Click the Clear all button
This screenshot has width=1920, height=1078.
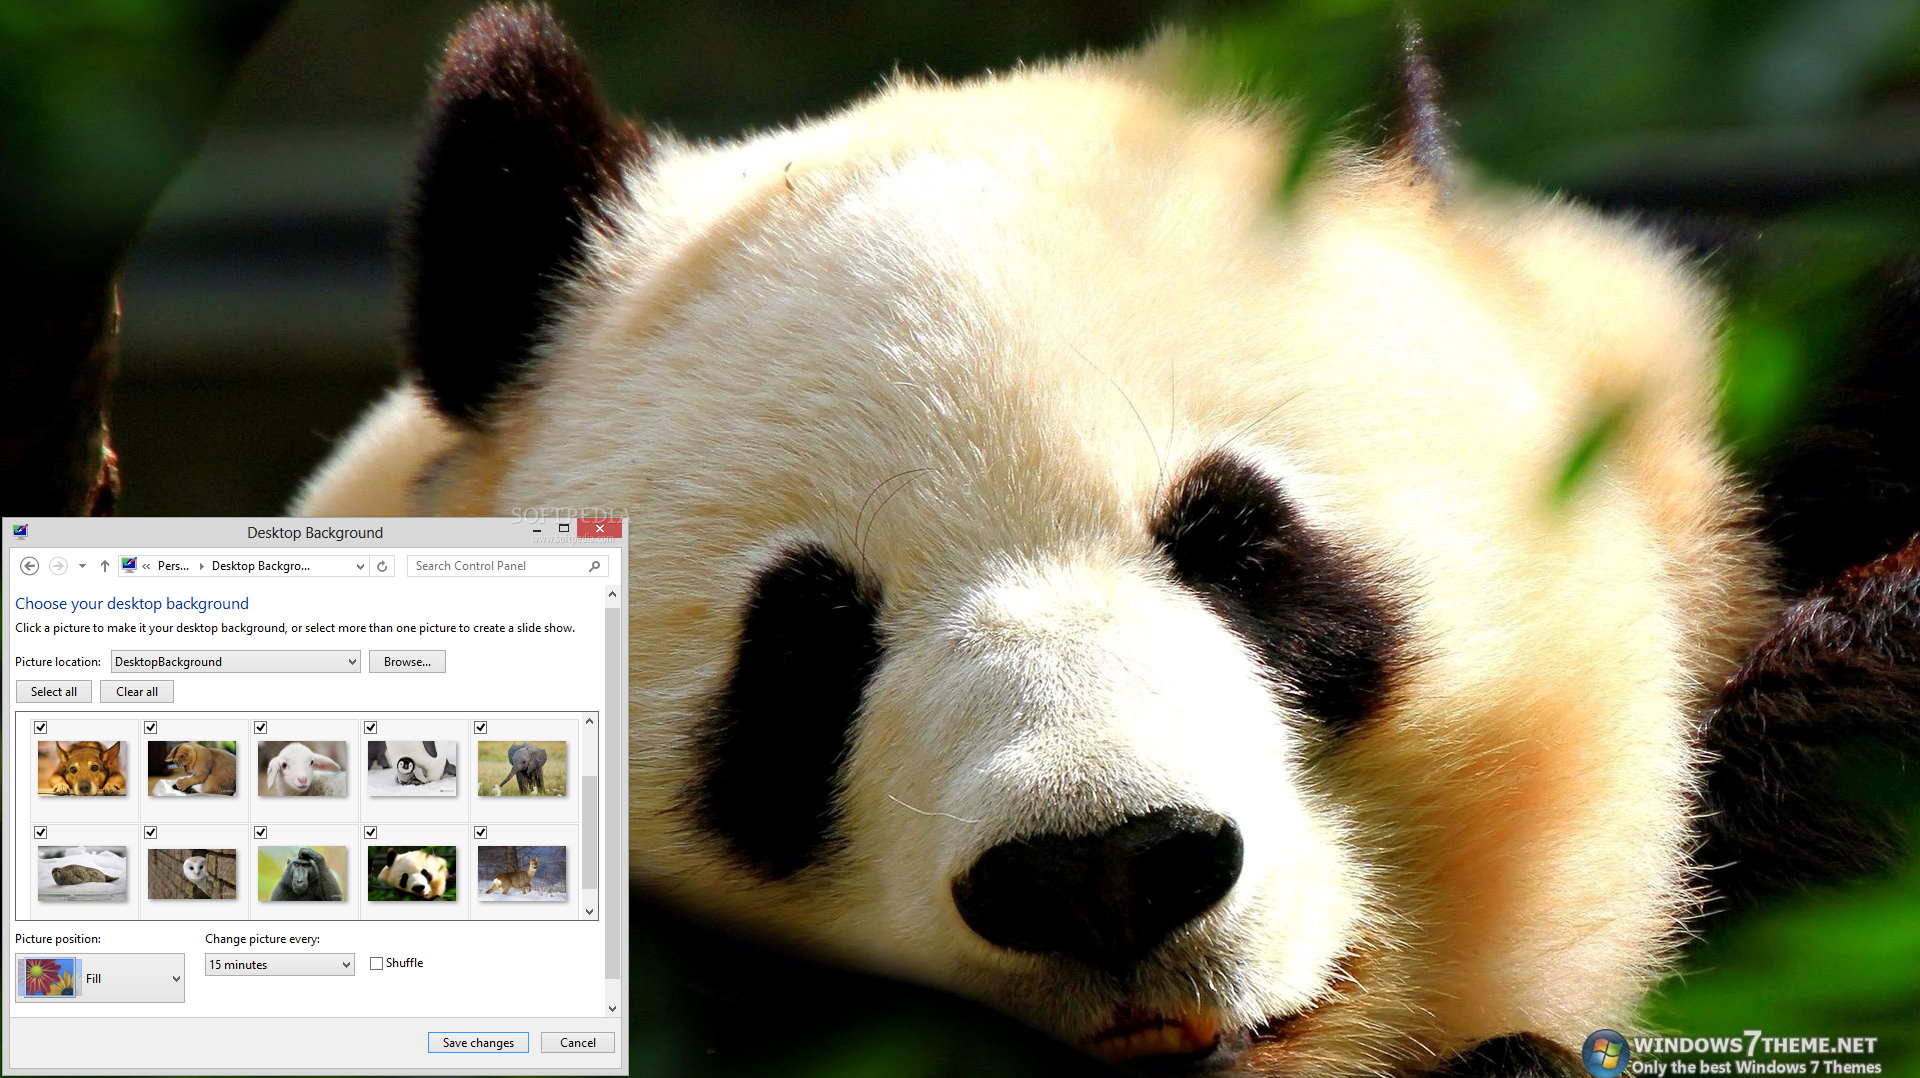pyautogui.click(x=137, y=692)
